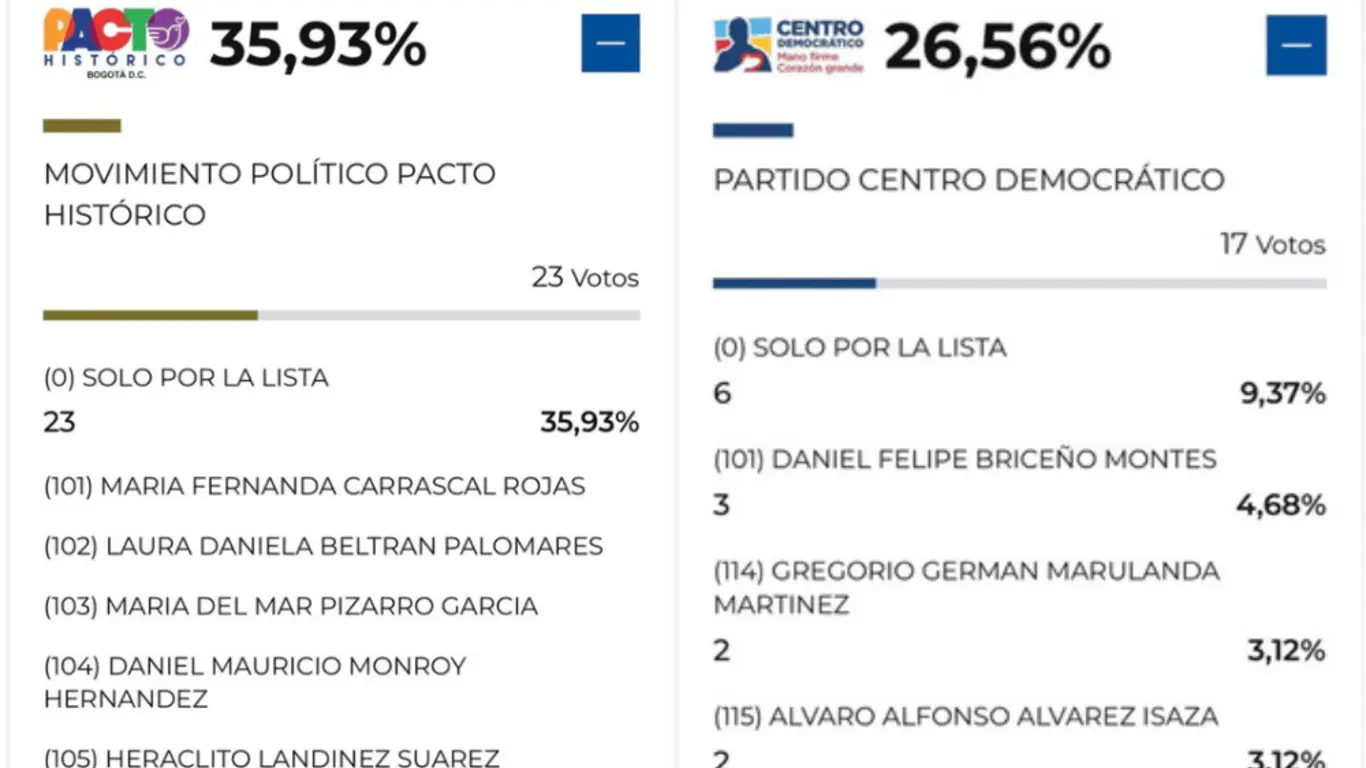1366x768 pixels.
Task: Click the blue color bar above Partido Centro Democrático
Action: pos(753,130)
